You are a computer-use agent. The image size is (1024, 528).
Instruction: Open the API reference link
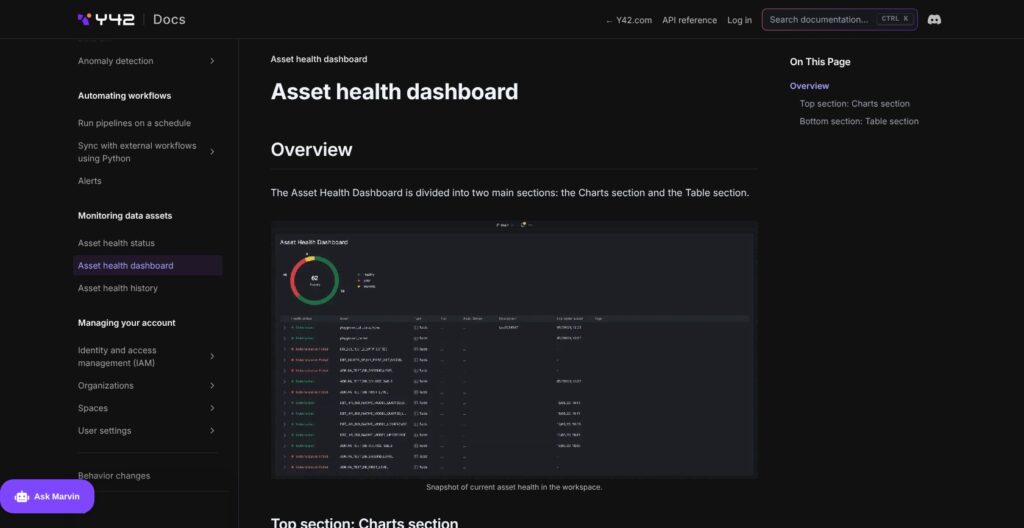click(689, 20)
